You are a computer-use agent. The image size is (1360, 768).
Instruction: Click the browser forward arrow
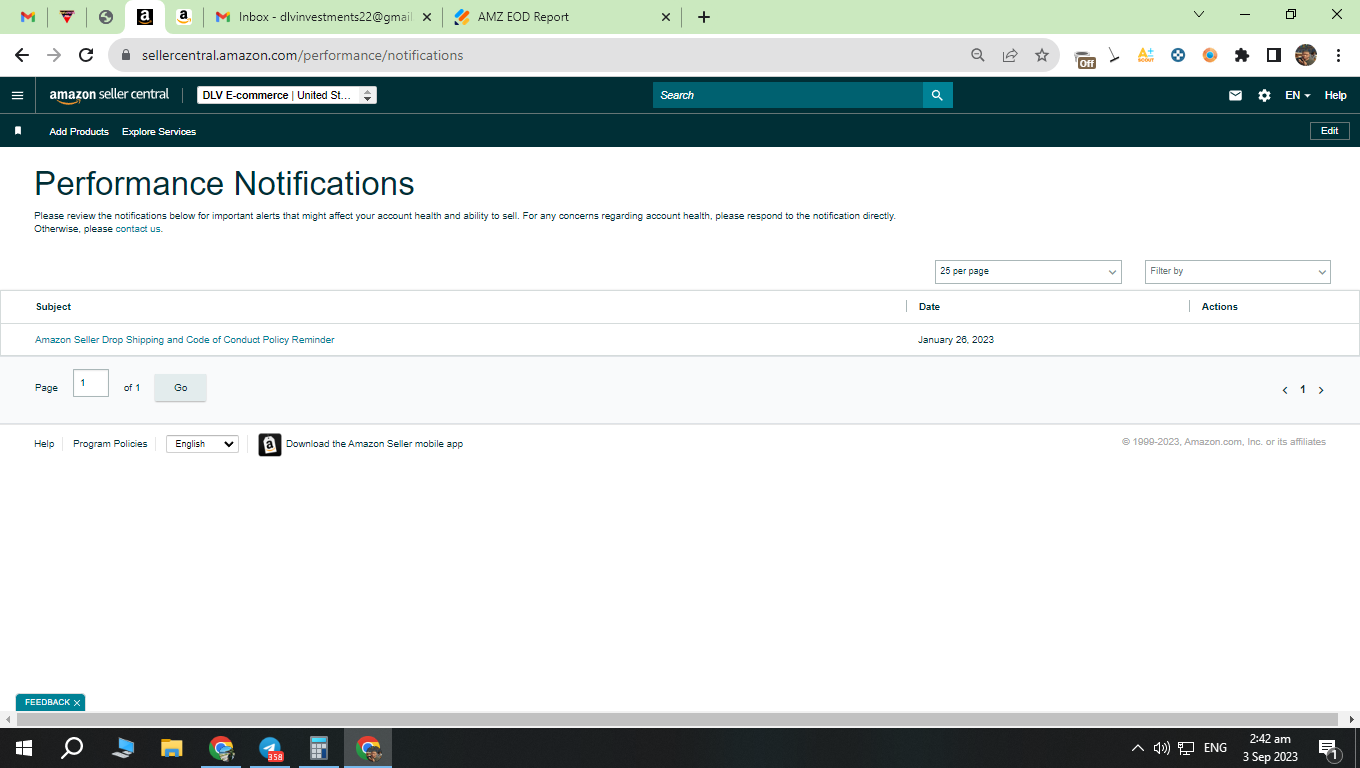pyautogui.click(x=54, y=55)
